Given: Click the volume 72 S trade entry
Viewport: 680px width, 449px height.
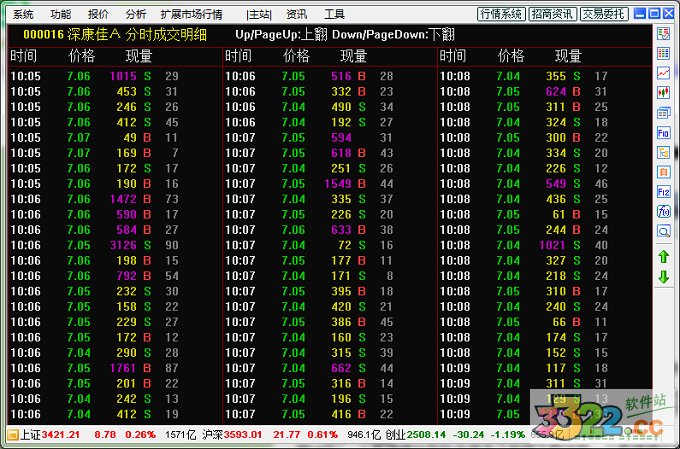Looking at the screenshot, I should click(x=330, y=245).
